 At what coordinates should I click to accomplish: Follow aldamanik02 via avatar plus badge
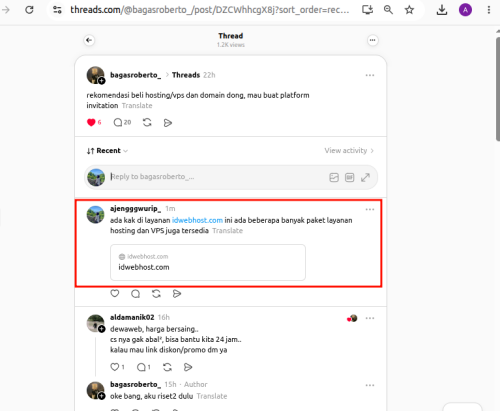coord(102,329)
